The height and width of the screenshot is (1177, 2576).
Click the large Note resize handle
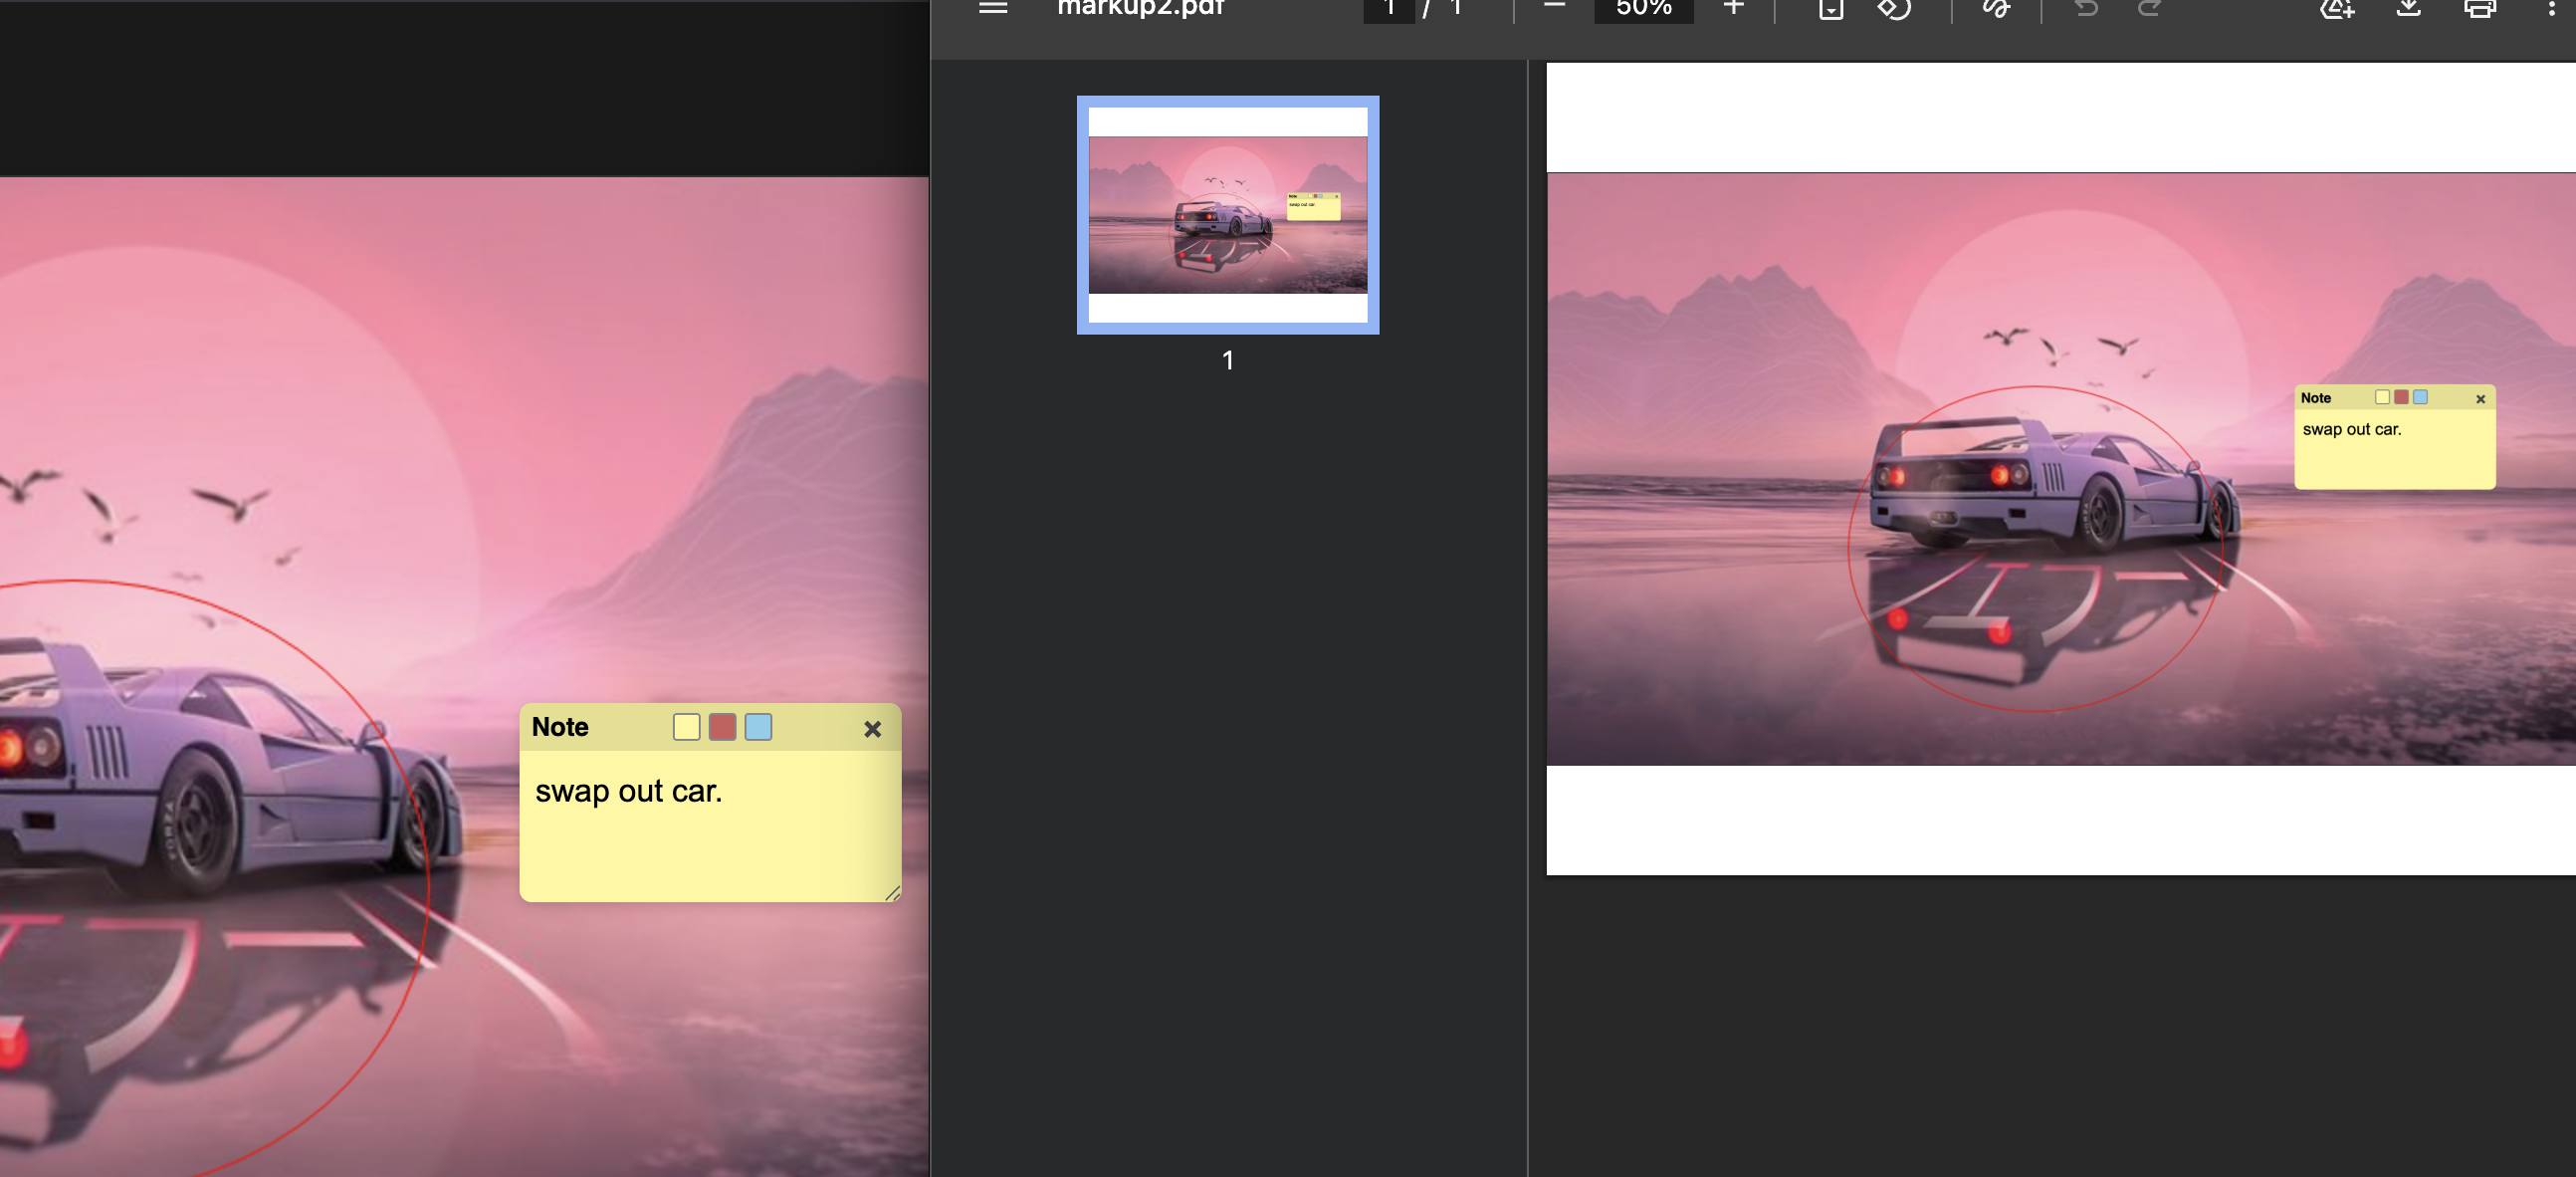pos(893,893)
